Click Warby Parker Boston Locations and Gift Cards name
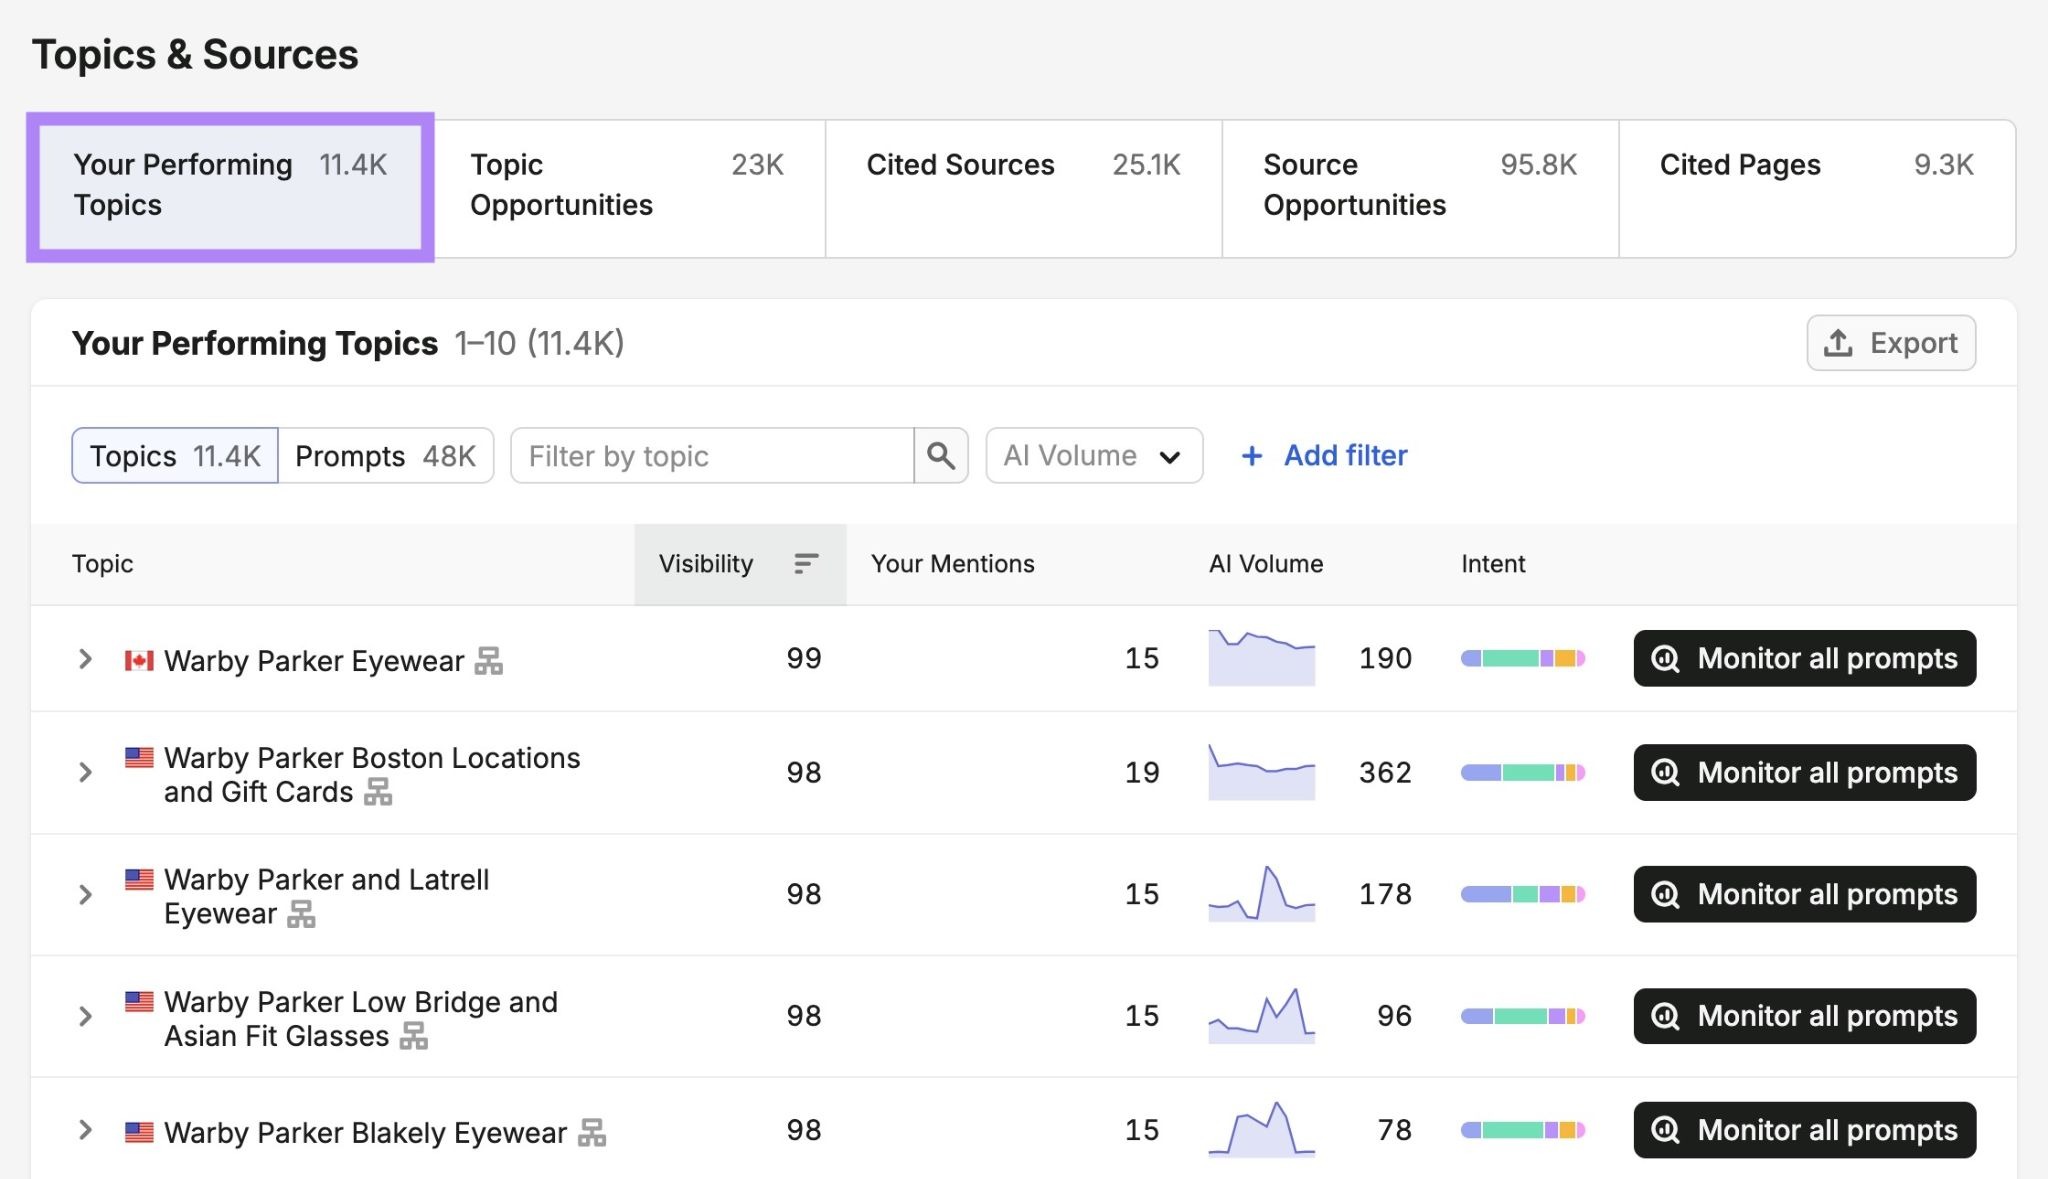Image resolution: width=2048 pixels, height=1179 pixels. tap(372, 775)
